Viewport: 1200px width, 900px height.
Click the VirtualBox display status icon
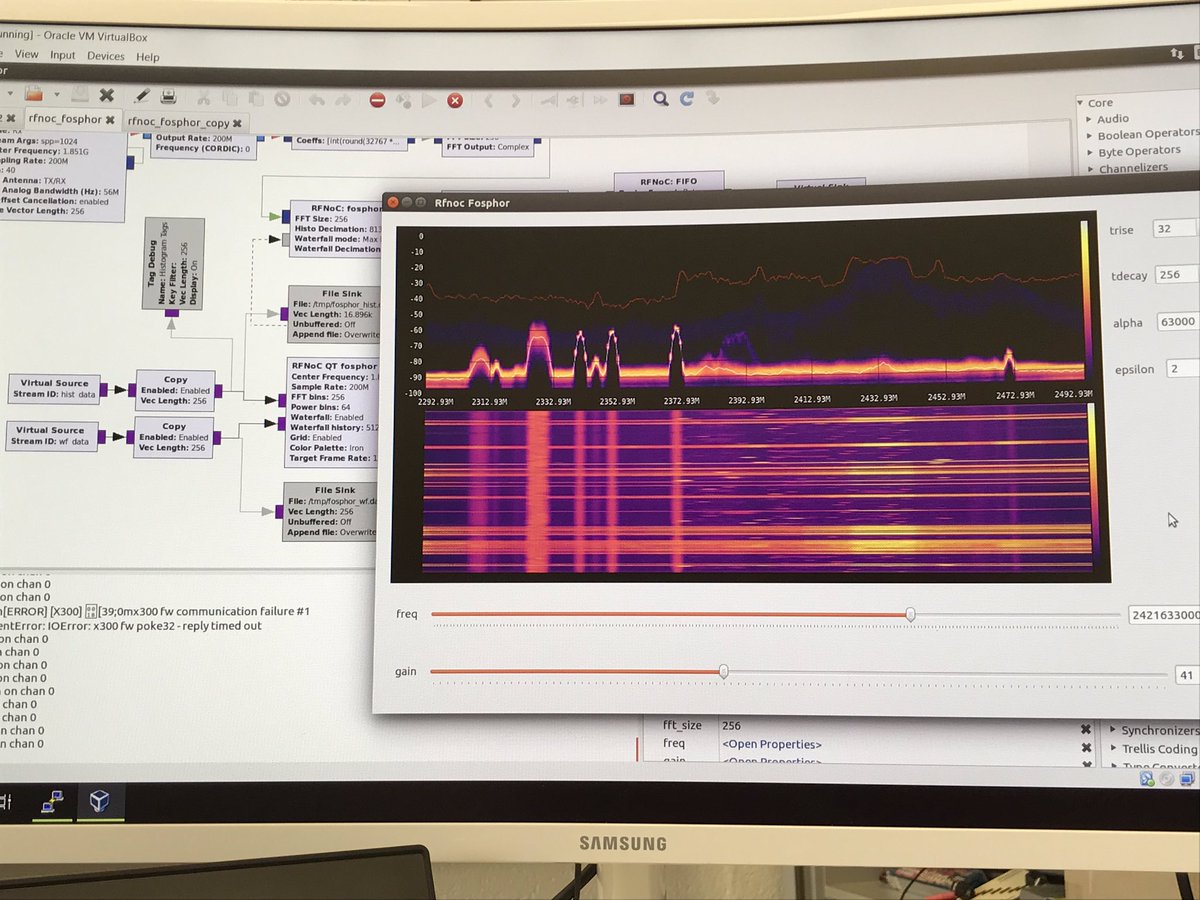pos(1187,778)
